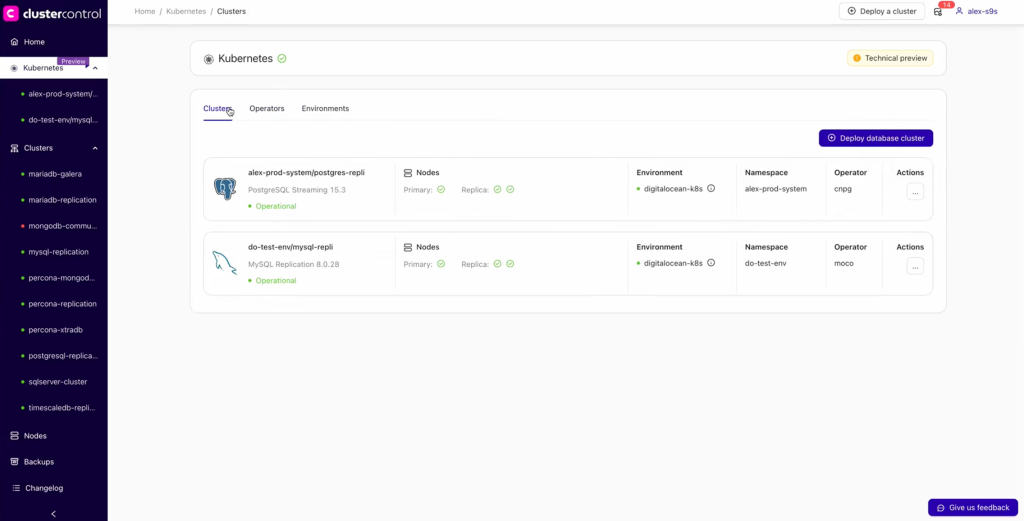Click the ClusterControl logo
Image resolution: width=1024 pixels, height=521 pixels.
52,14
